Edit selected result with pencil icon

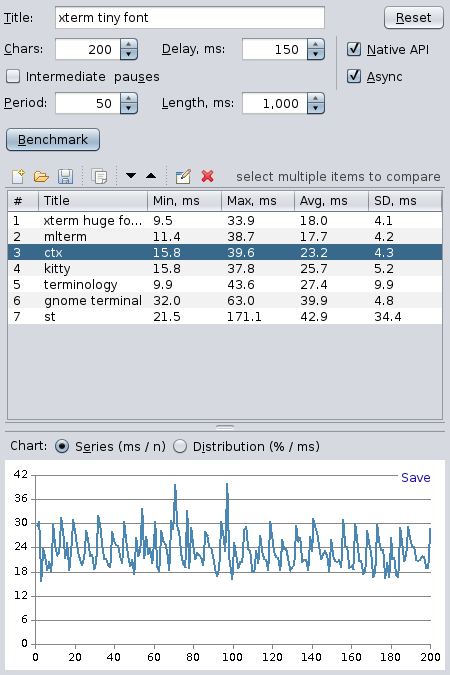(x=183, y=176)
